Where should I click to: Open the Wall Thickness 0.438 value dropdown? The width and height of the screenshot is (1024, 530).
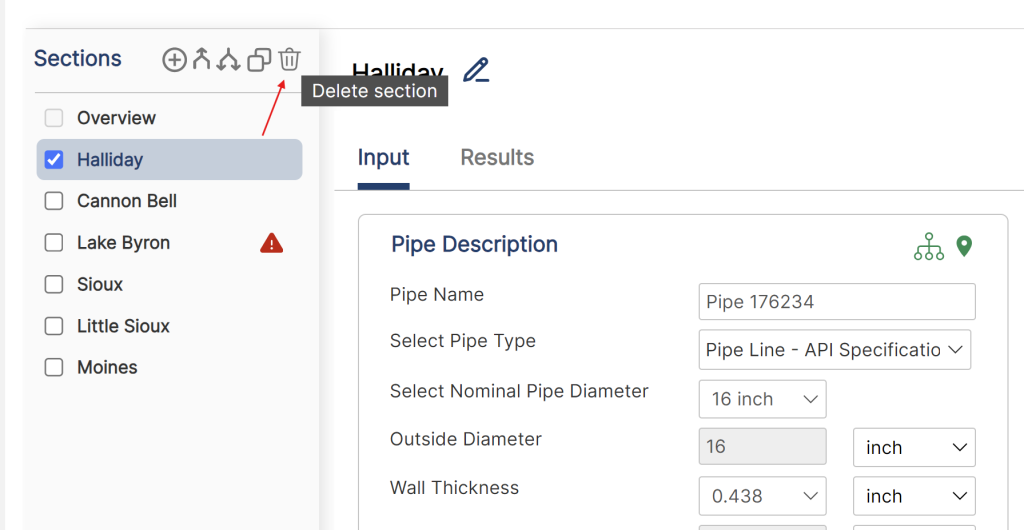[762, 496]
